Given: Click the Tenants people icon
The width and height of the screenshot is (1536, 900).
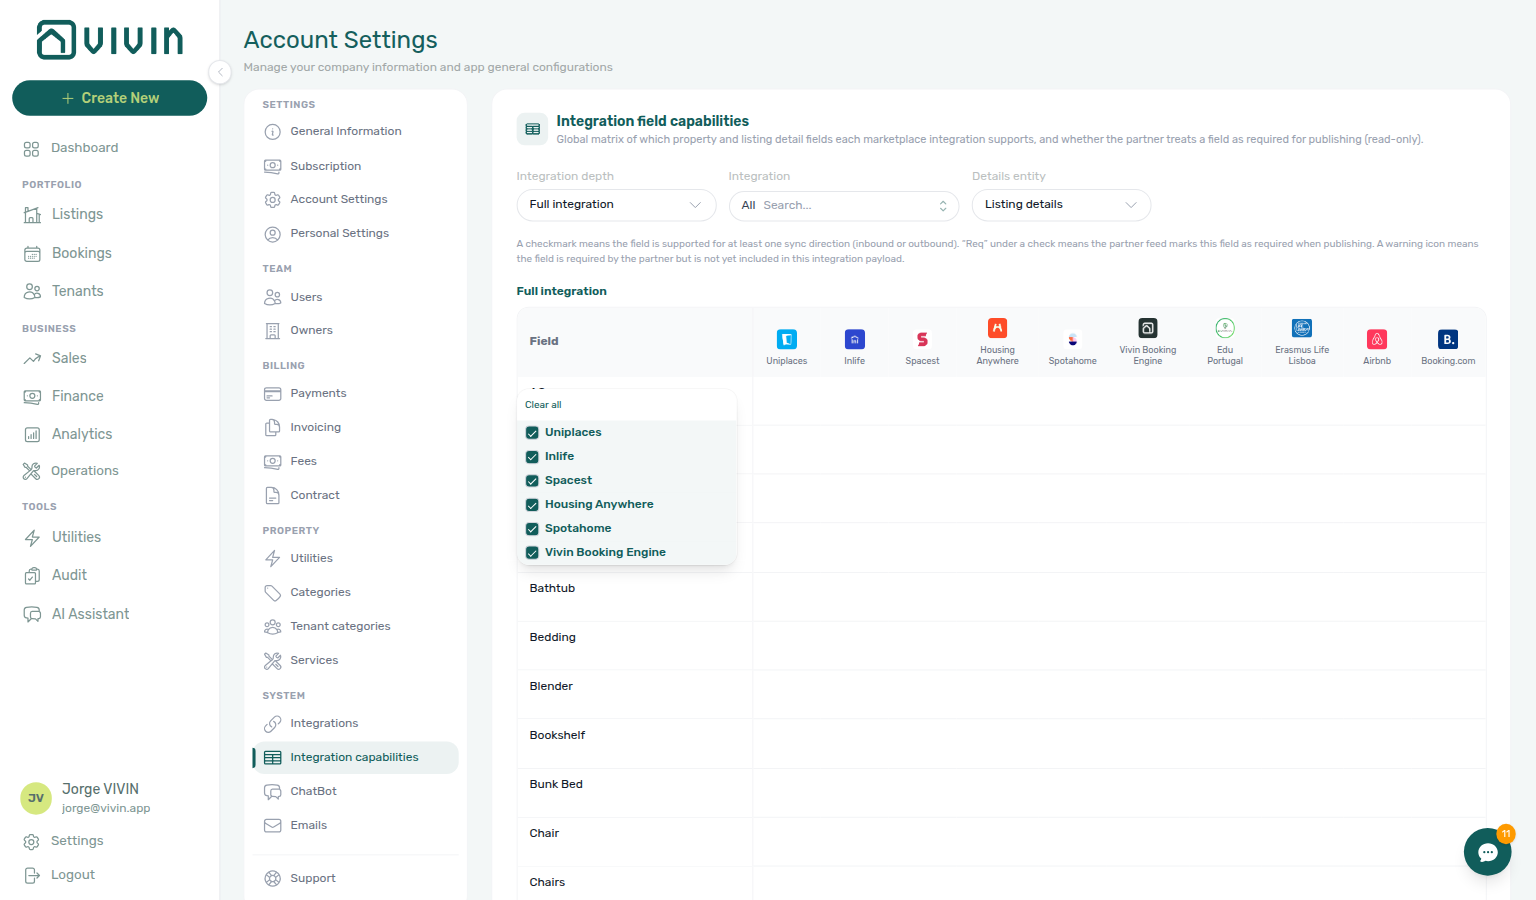Looking at the screenshot, I should [x=32, y=291].
